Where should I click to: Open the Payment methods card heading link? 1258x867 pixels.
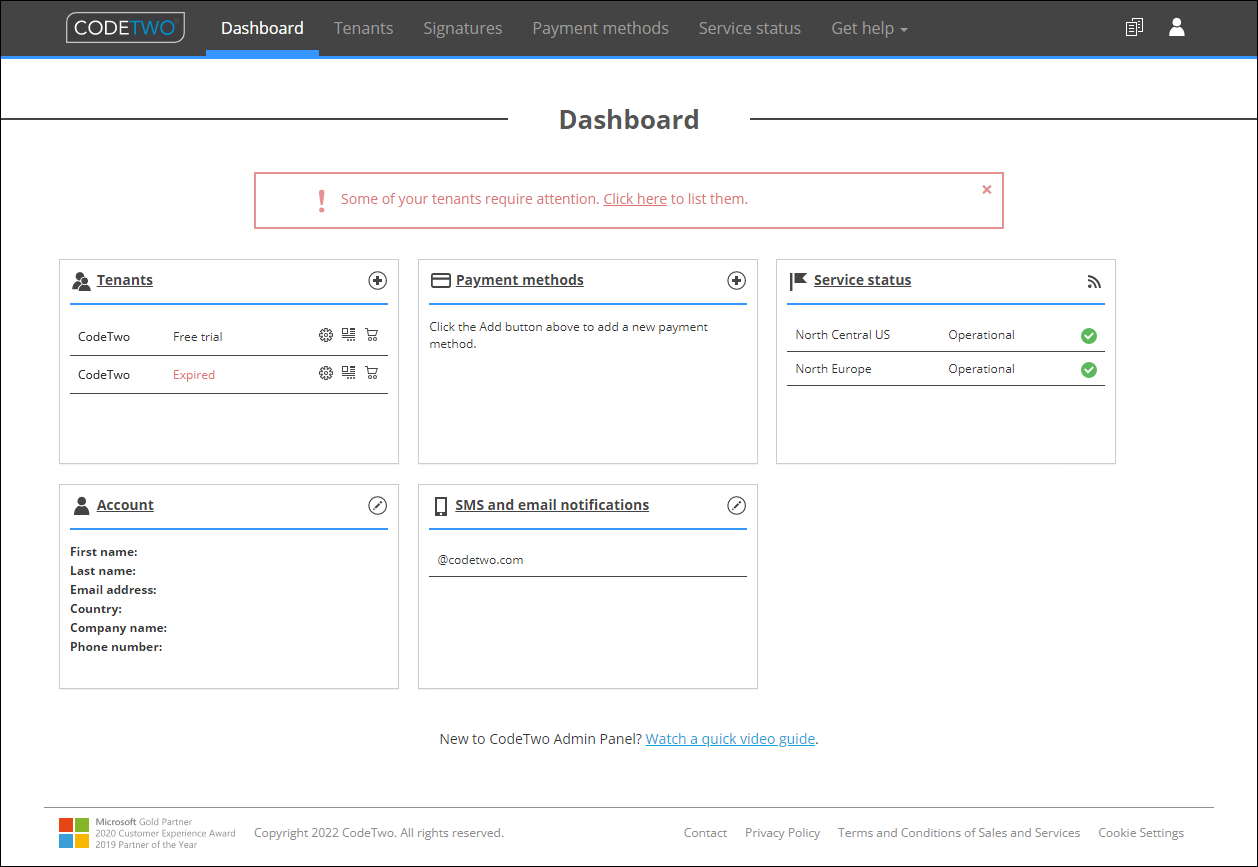pos(520,280)
